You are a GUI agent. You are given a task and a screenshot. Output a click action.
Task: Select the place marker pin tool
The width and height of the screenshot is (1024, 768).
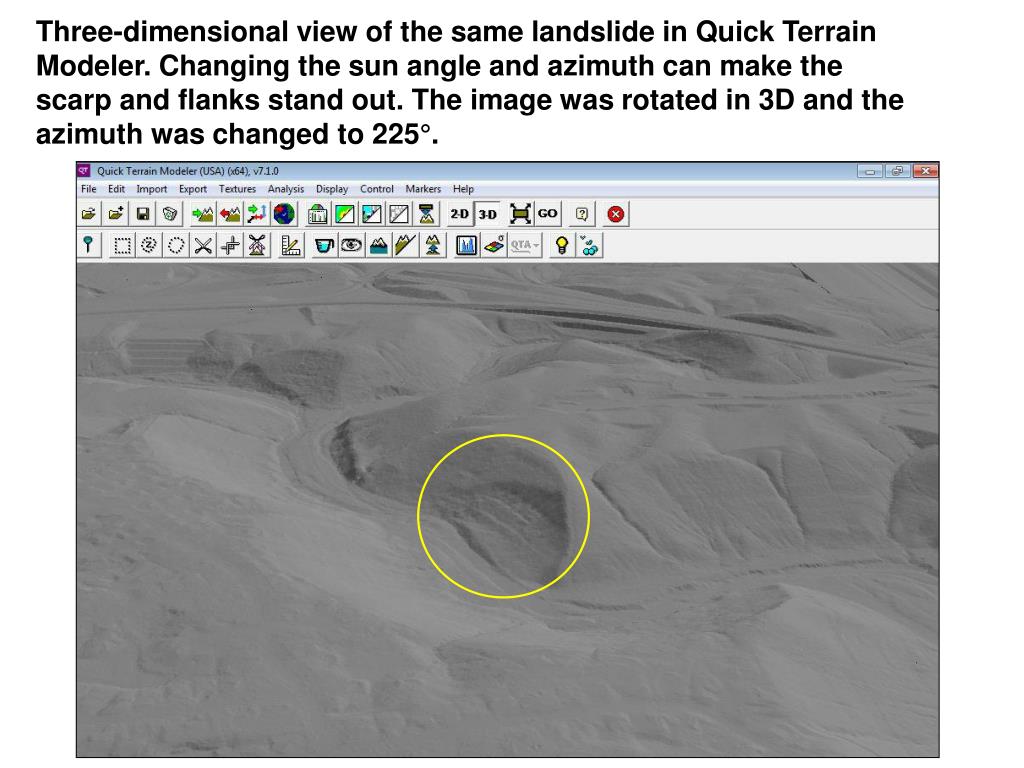(x=89, y=246)
